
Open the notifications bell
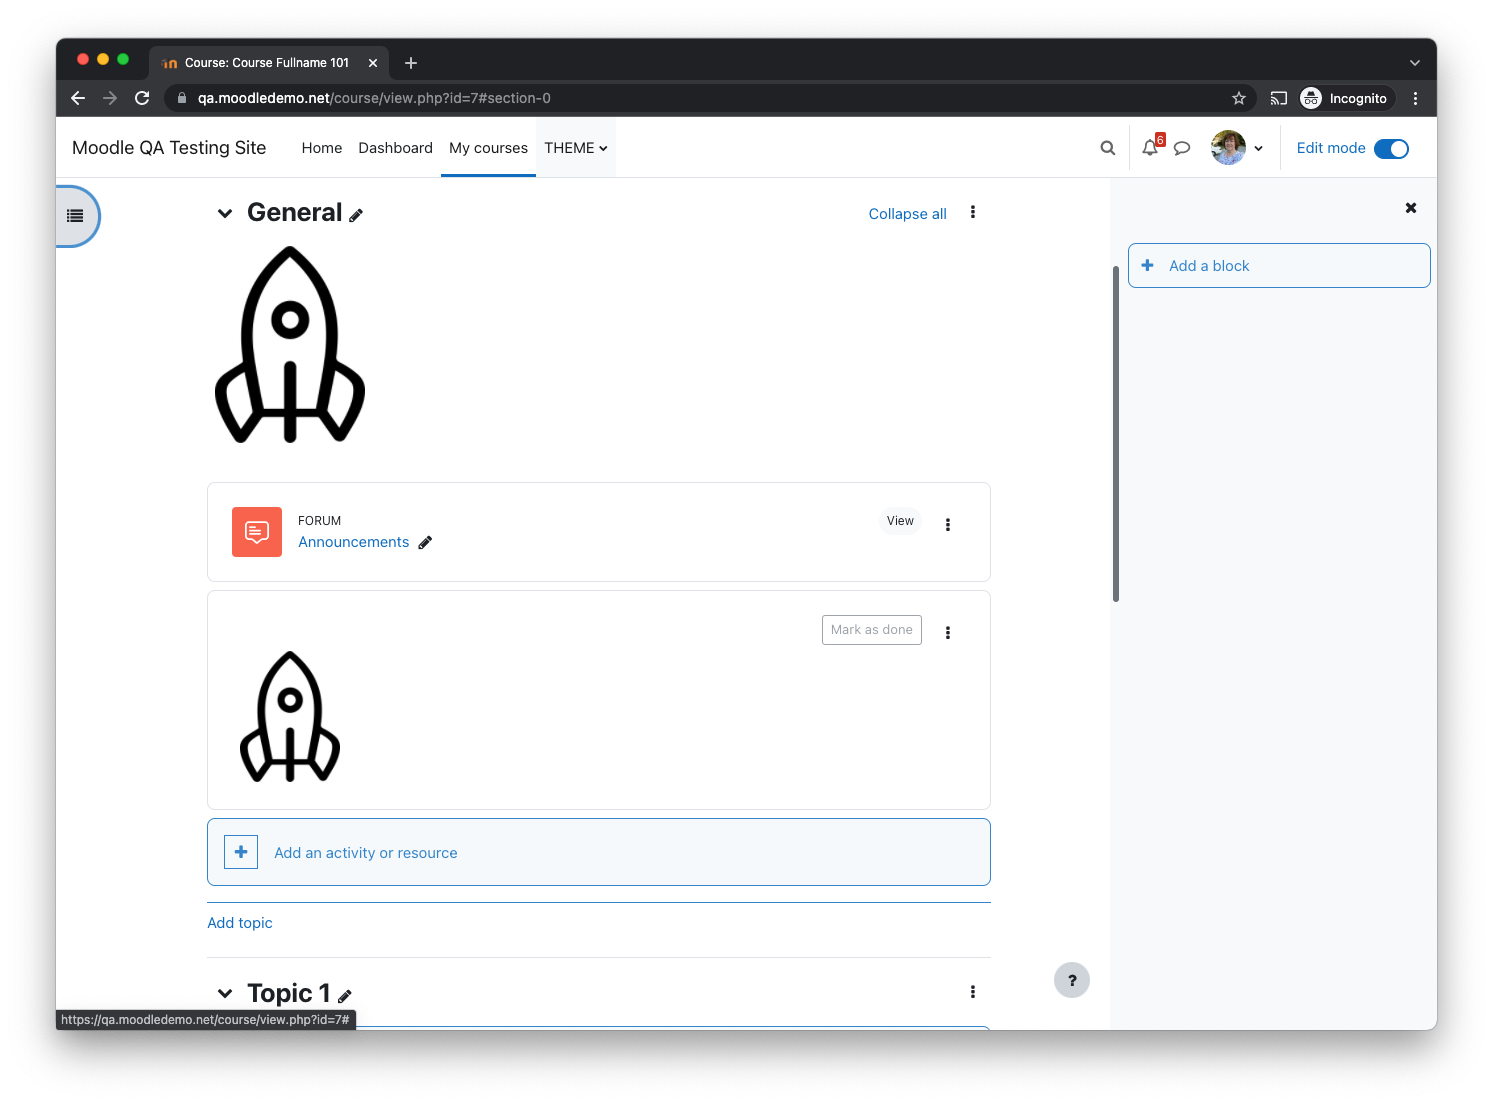(x=1150, y=148)
